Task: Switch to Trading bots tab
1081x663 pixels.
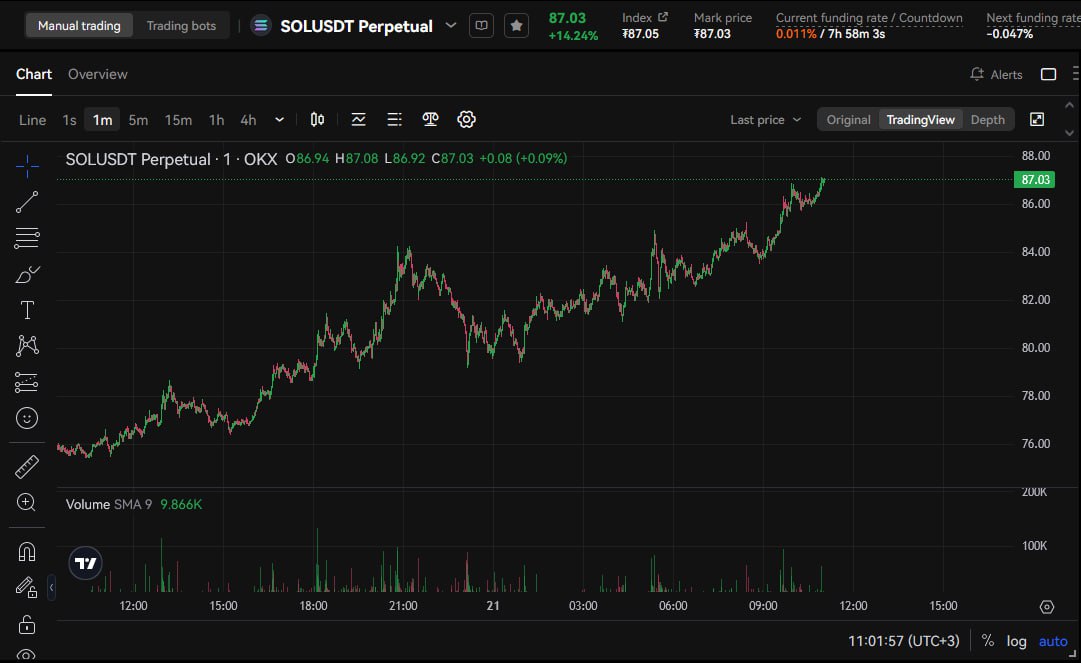Action: tap(181, 26)
